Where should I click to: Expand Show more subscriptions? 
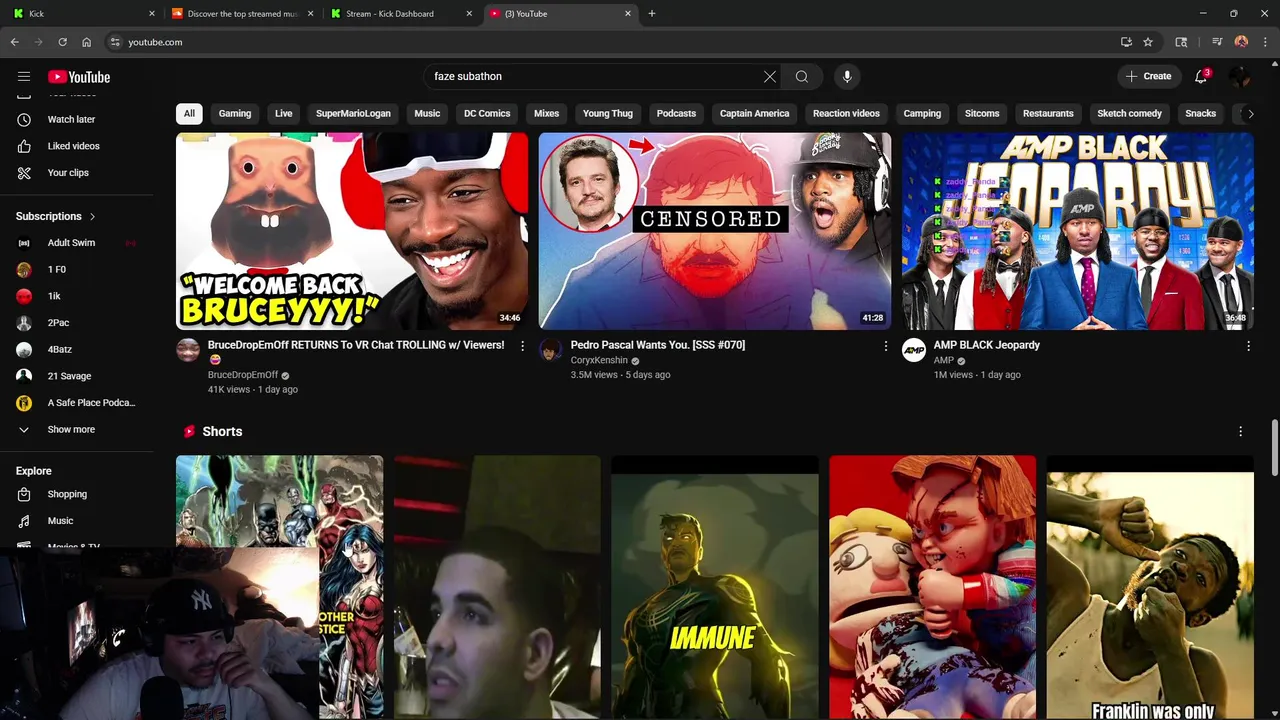71,429
